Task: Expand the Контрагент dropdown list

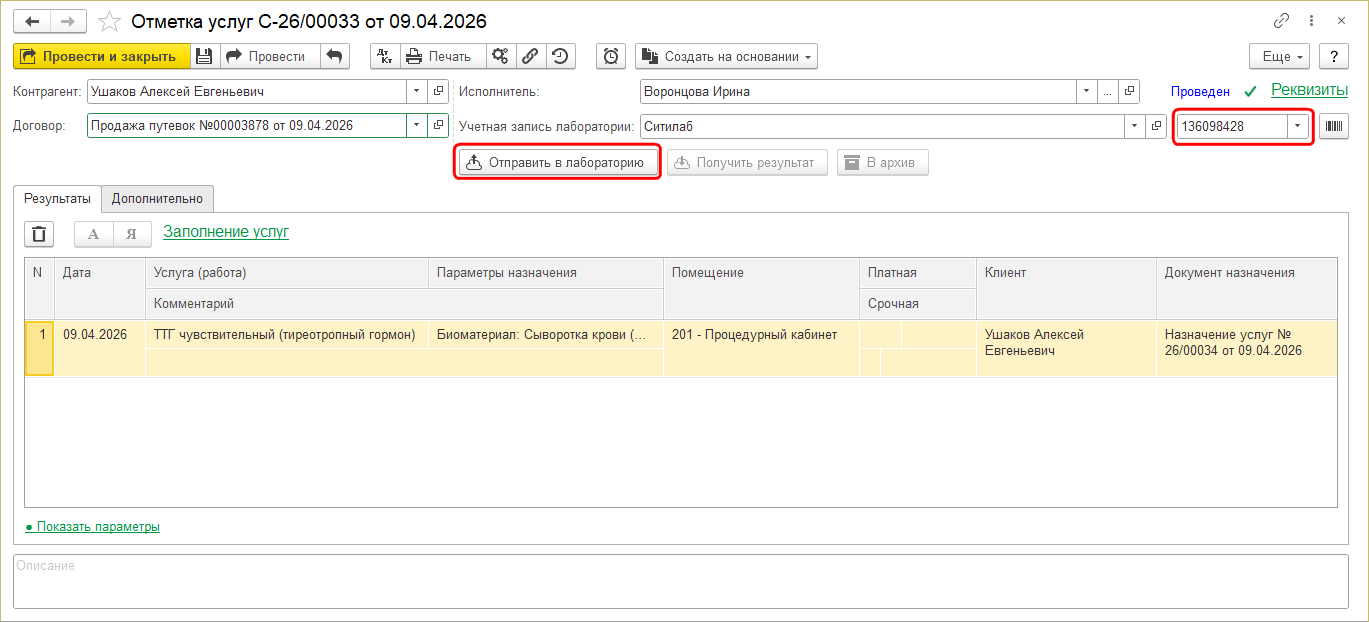Action: [417, 92]
